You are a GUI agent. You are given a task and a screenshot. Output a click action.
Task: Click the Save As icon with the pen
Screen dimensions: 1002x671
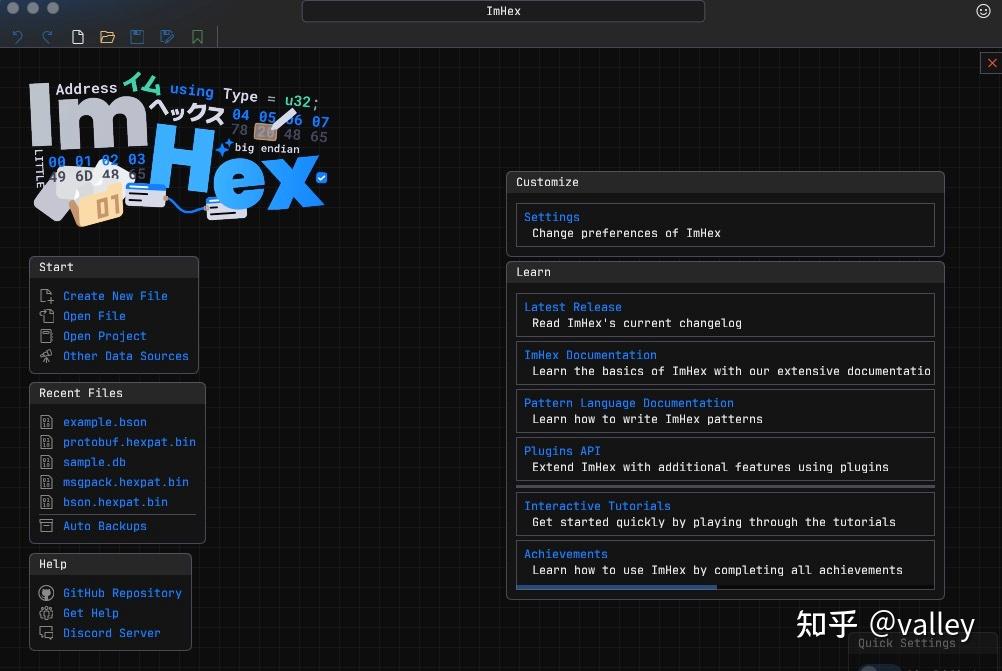166,36
